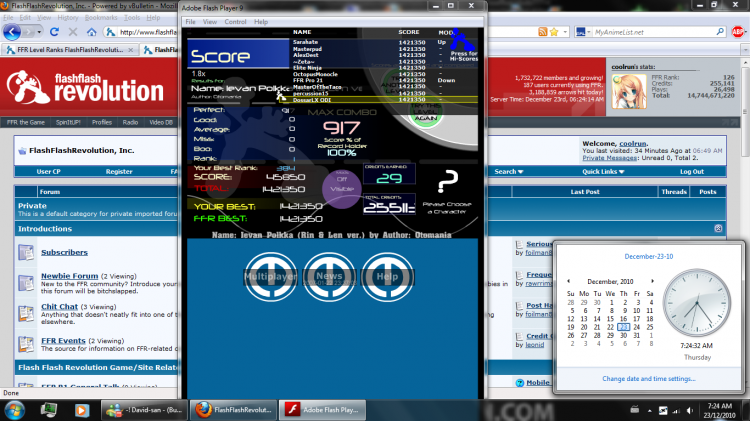The height and width of the screenshot is (421, 750).
Task: Bookmark the page with the star icon
Action: click(554, 32)
